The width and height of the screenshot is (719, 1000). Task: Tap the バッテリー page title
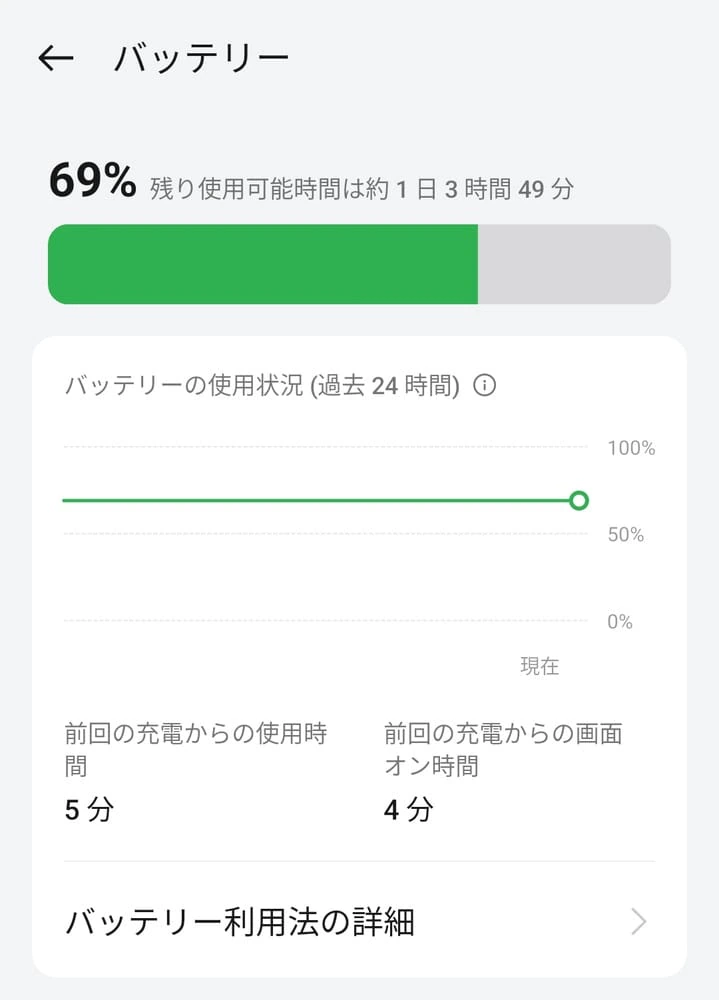pyautogui.click(x=201, y=58)
